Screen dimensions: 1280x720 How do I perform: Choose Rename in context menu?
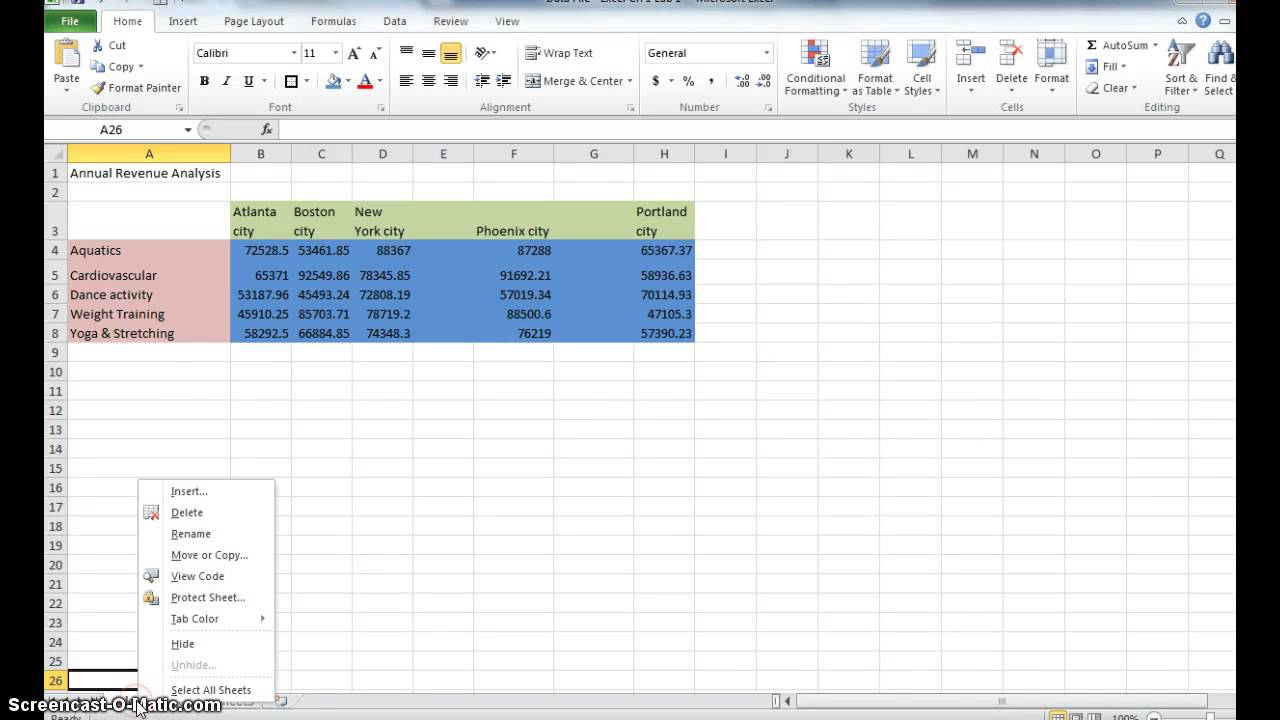click(206, 534)
